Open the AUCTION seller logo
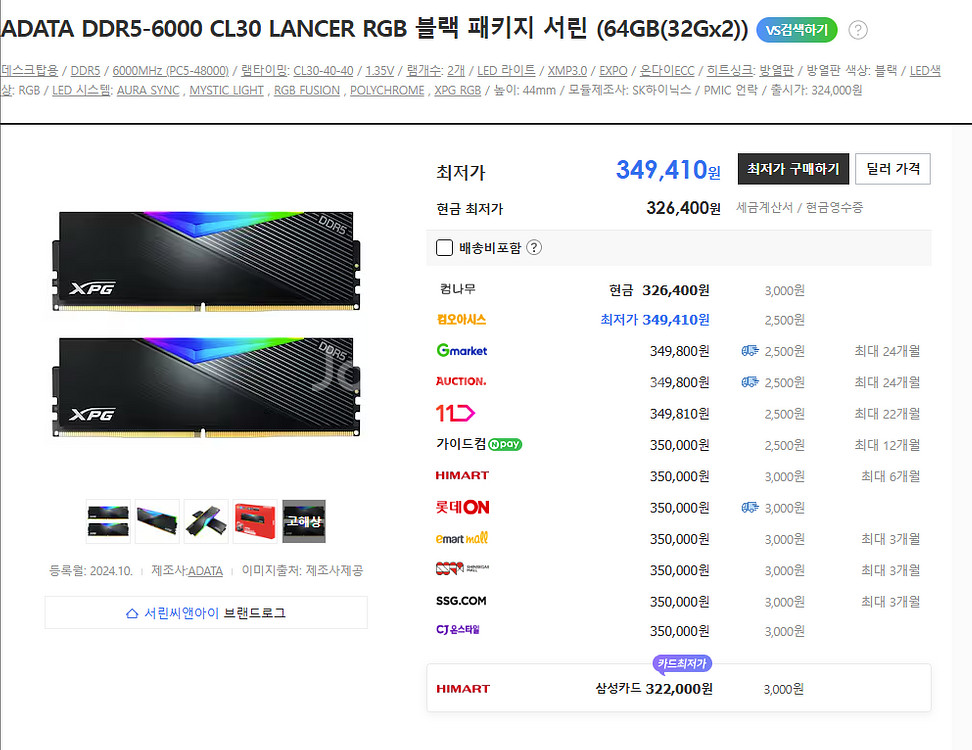Image resolution: width=972 pixels, height=750 pixels. [461, 381]
